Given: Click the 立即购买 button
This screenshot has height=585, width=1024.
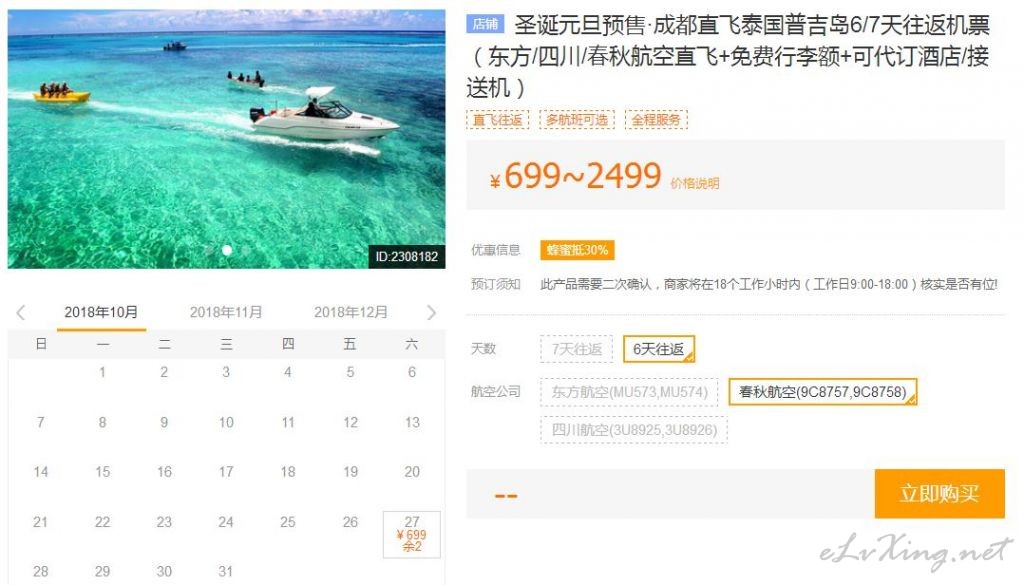Looking at the screenshot, I should (x=939, y=494).
